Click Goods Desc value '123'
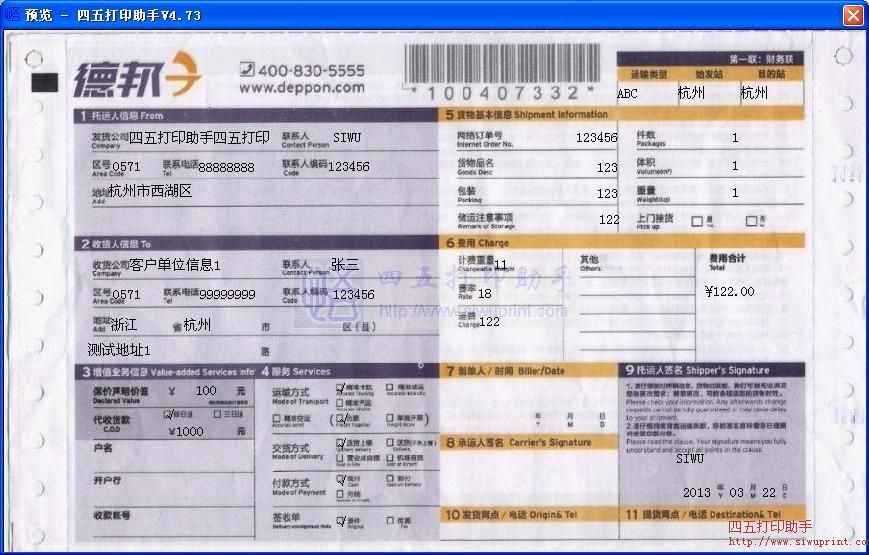 tap(607, 167)
